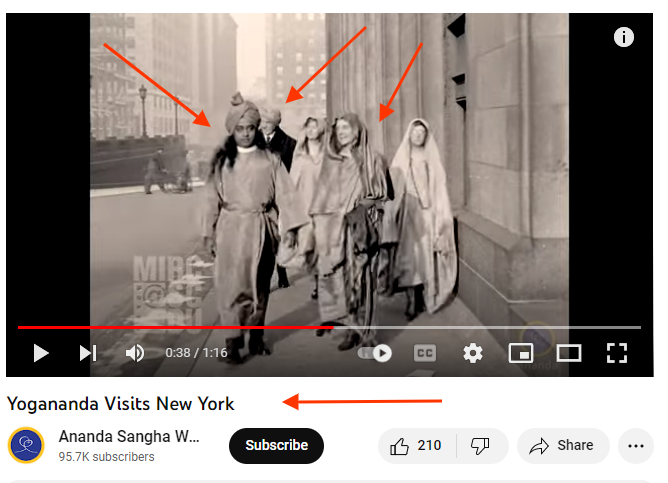Play the Yogananda video
The height and width of the screenshot is (483, 668).
tap(41, 353)
